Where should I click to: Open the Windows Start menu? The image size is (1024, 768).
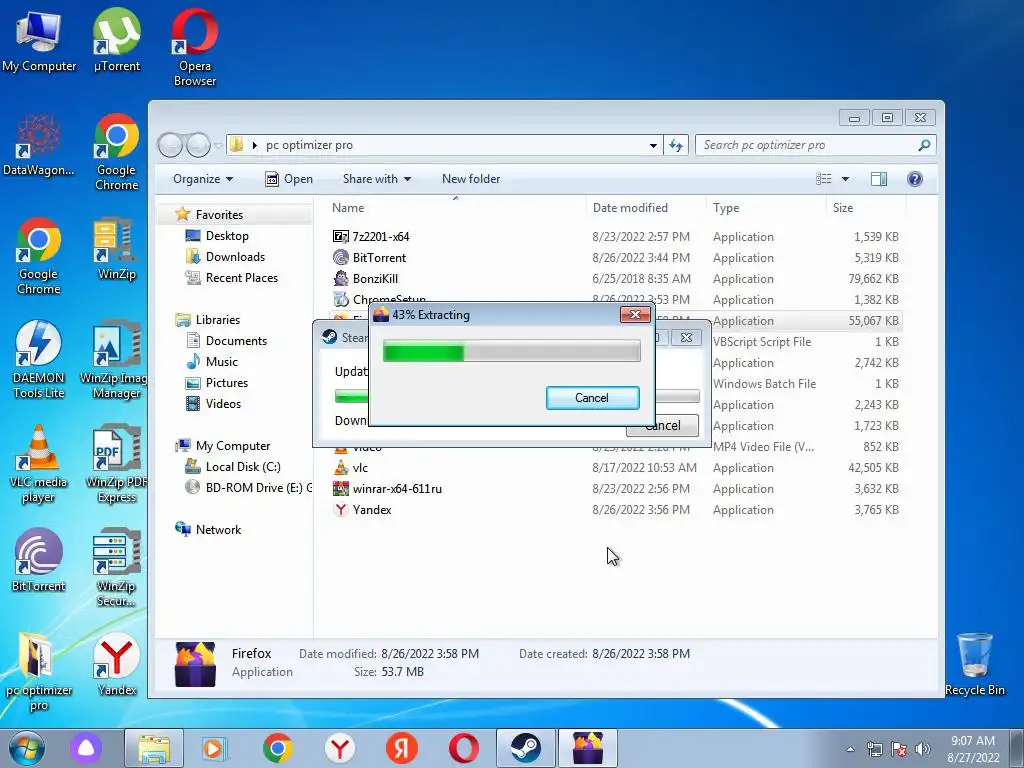[x=27, y=748]
